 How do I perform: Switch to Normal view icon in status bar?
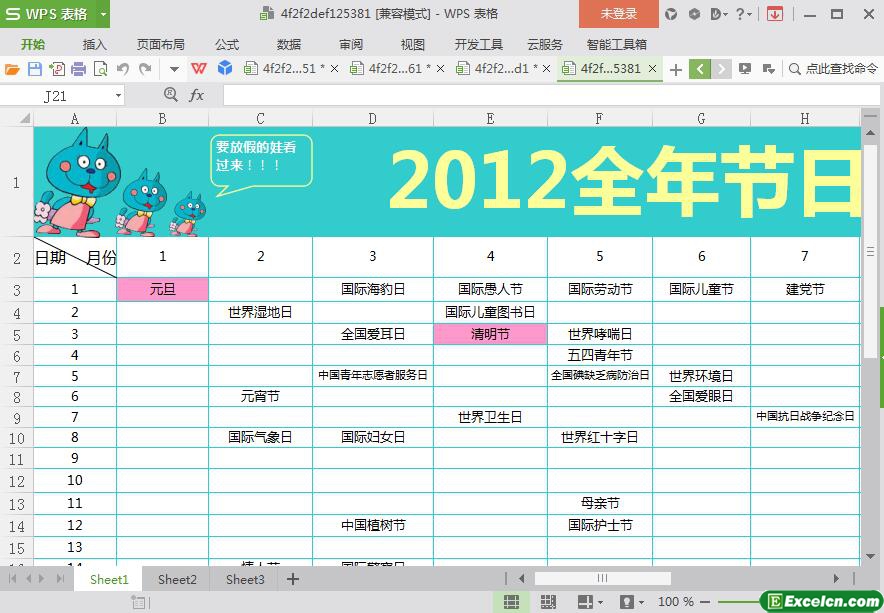pos(511,602)
